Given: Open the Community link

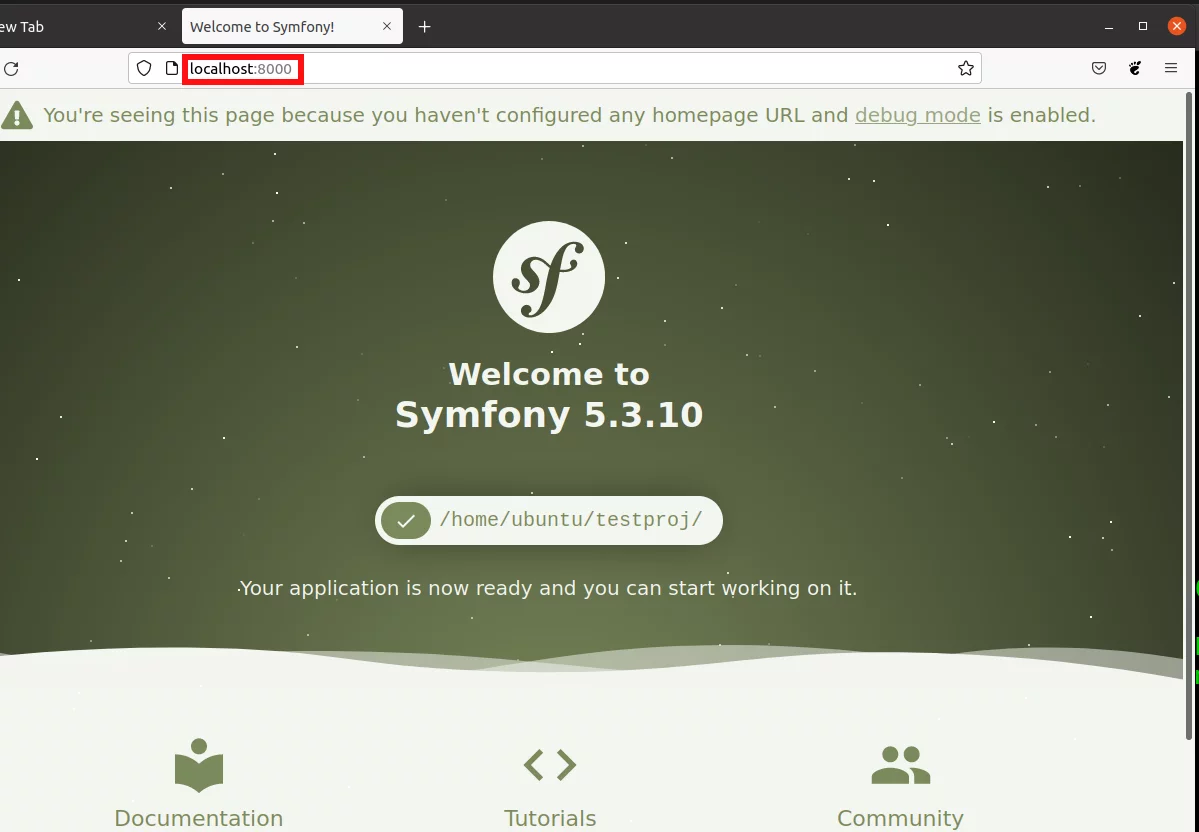Looking at the screenshot, I should click(x=900, y=818).
